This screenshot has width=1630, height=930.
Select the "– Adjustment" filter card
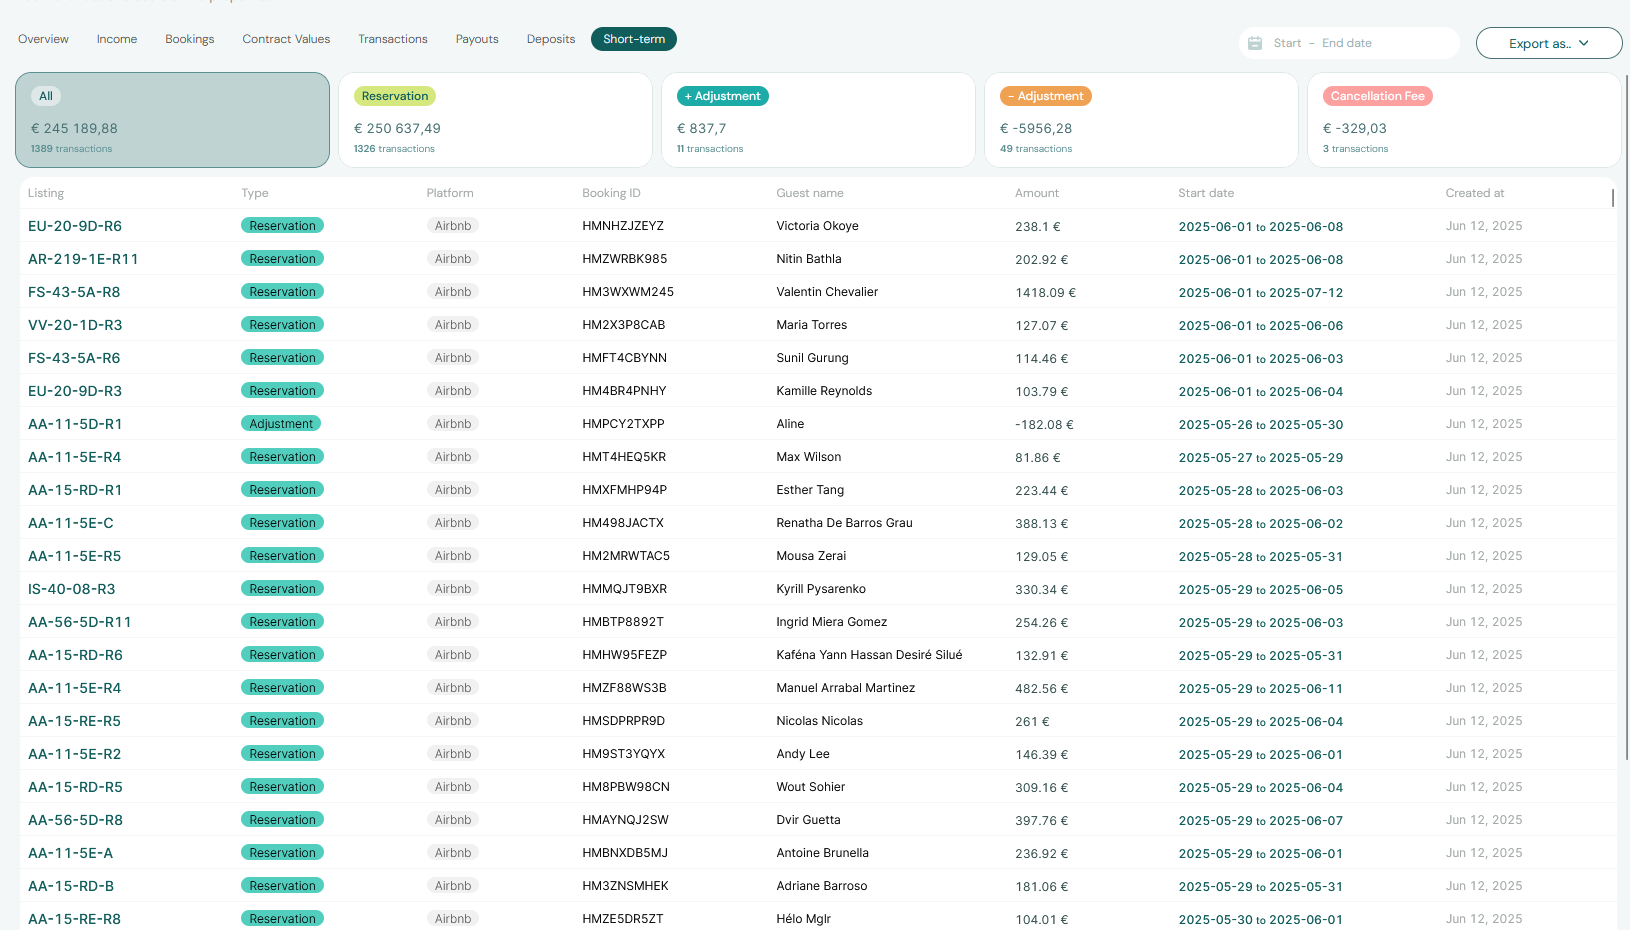coord(1141,120)
